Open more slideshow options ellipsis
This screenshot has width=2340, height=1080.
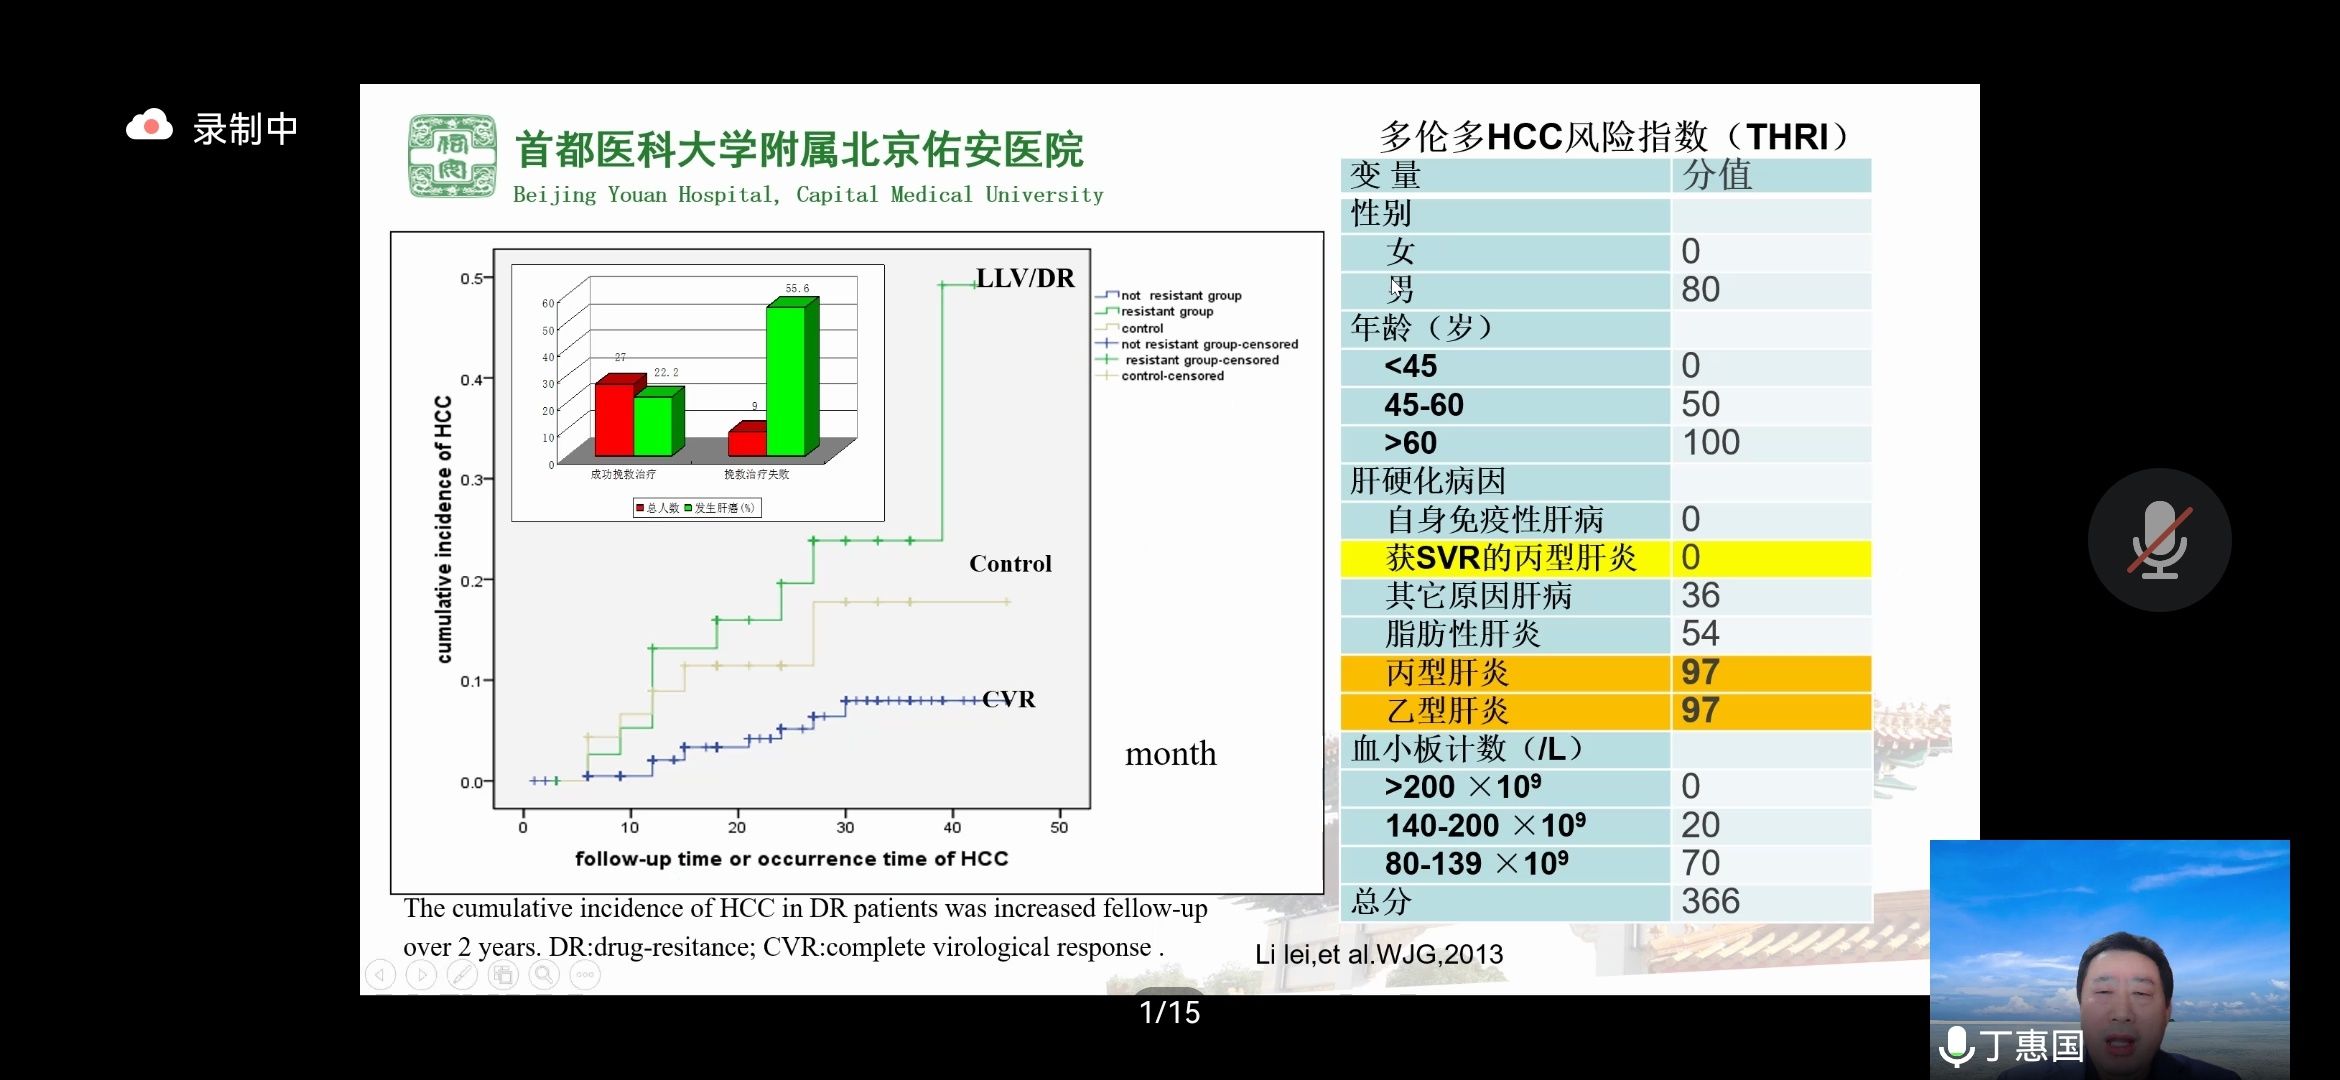pos(585,974)
